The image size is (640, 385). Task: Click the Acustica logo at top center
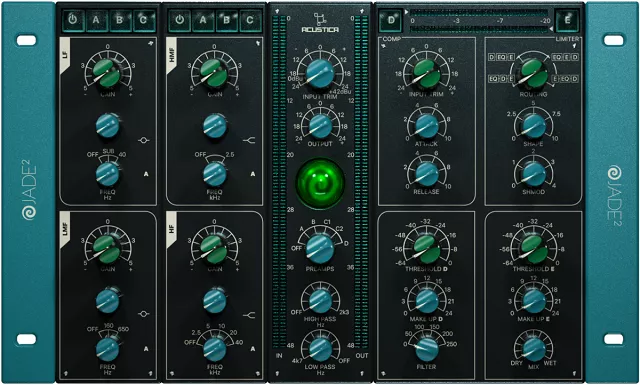pos(320,23)
